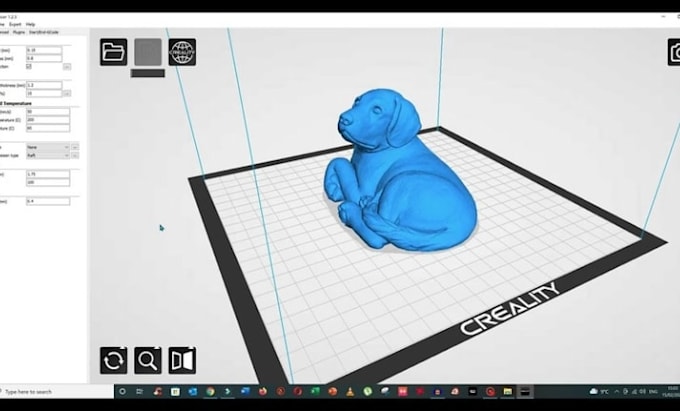Click the Rotate model tool icon
Viewport: 680px width, 411px height.
pos(114,360)
